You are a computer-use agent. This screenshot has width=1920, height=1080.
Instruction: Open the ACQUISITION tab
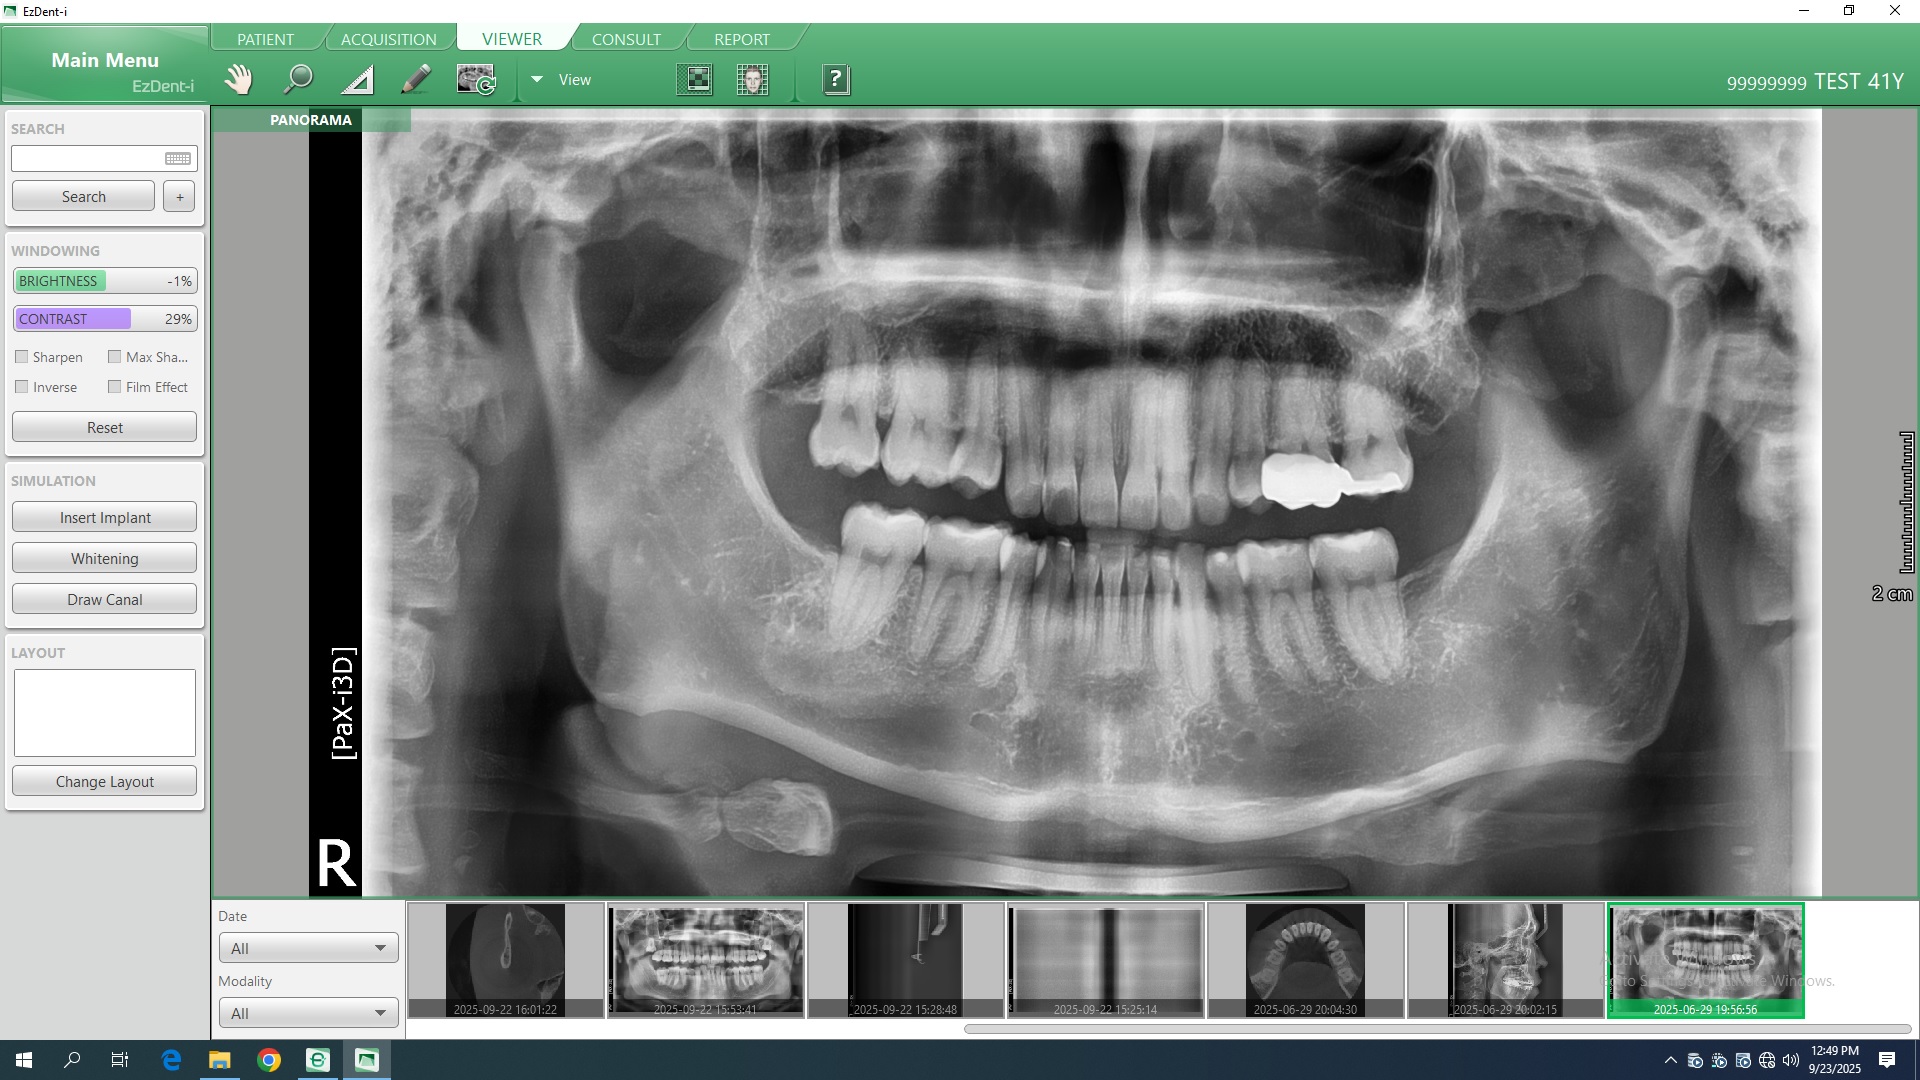coord(388,39)
